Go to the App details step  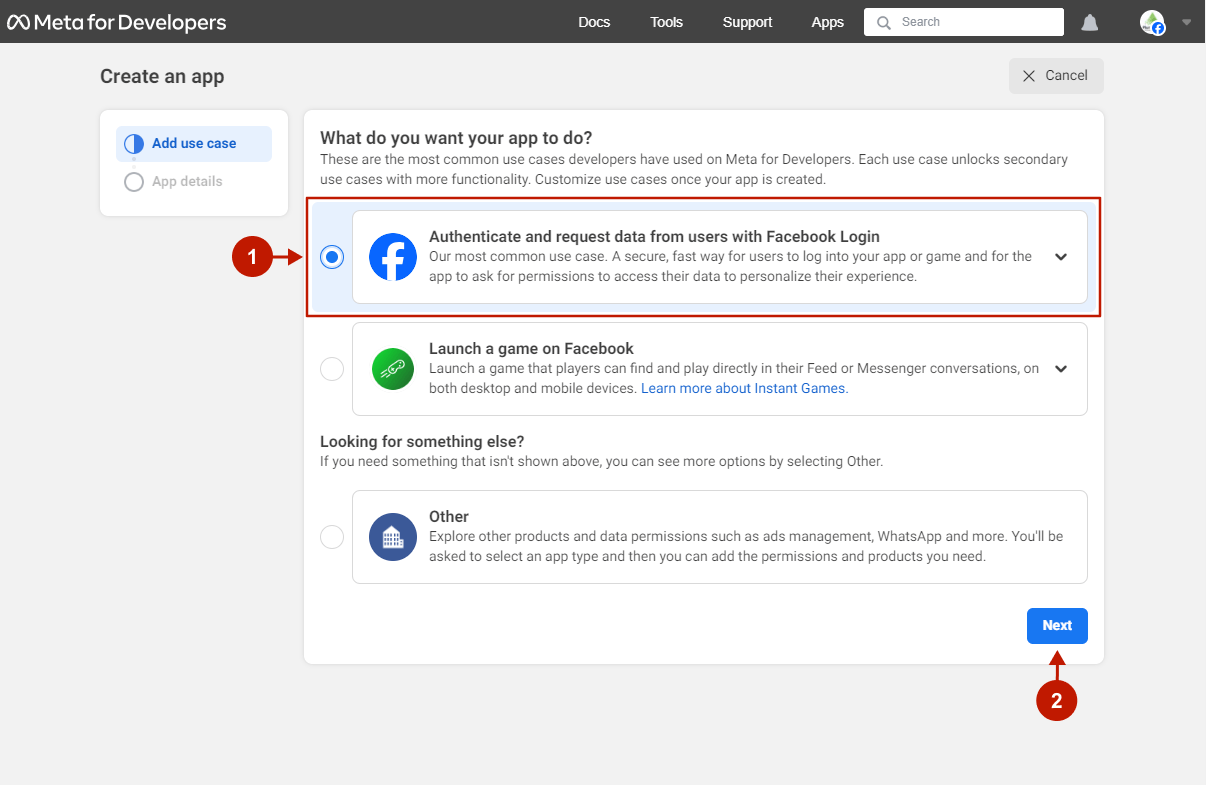187,182
